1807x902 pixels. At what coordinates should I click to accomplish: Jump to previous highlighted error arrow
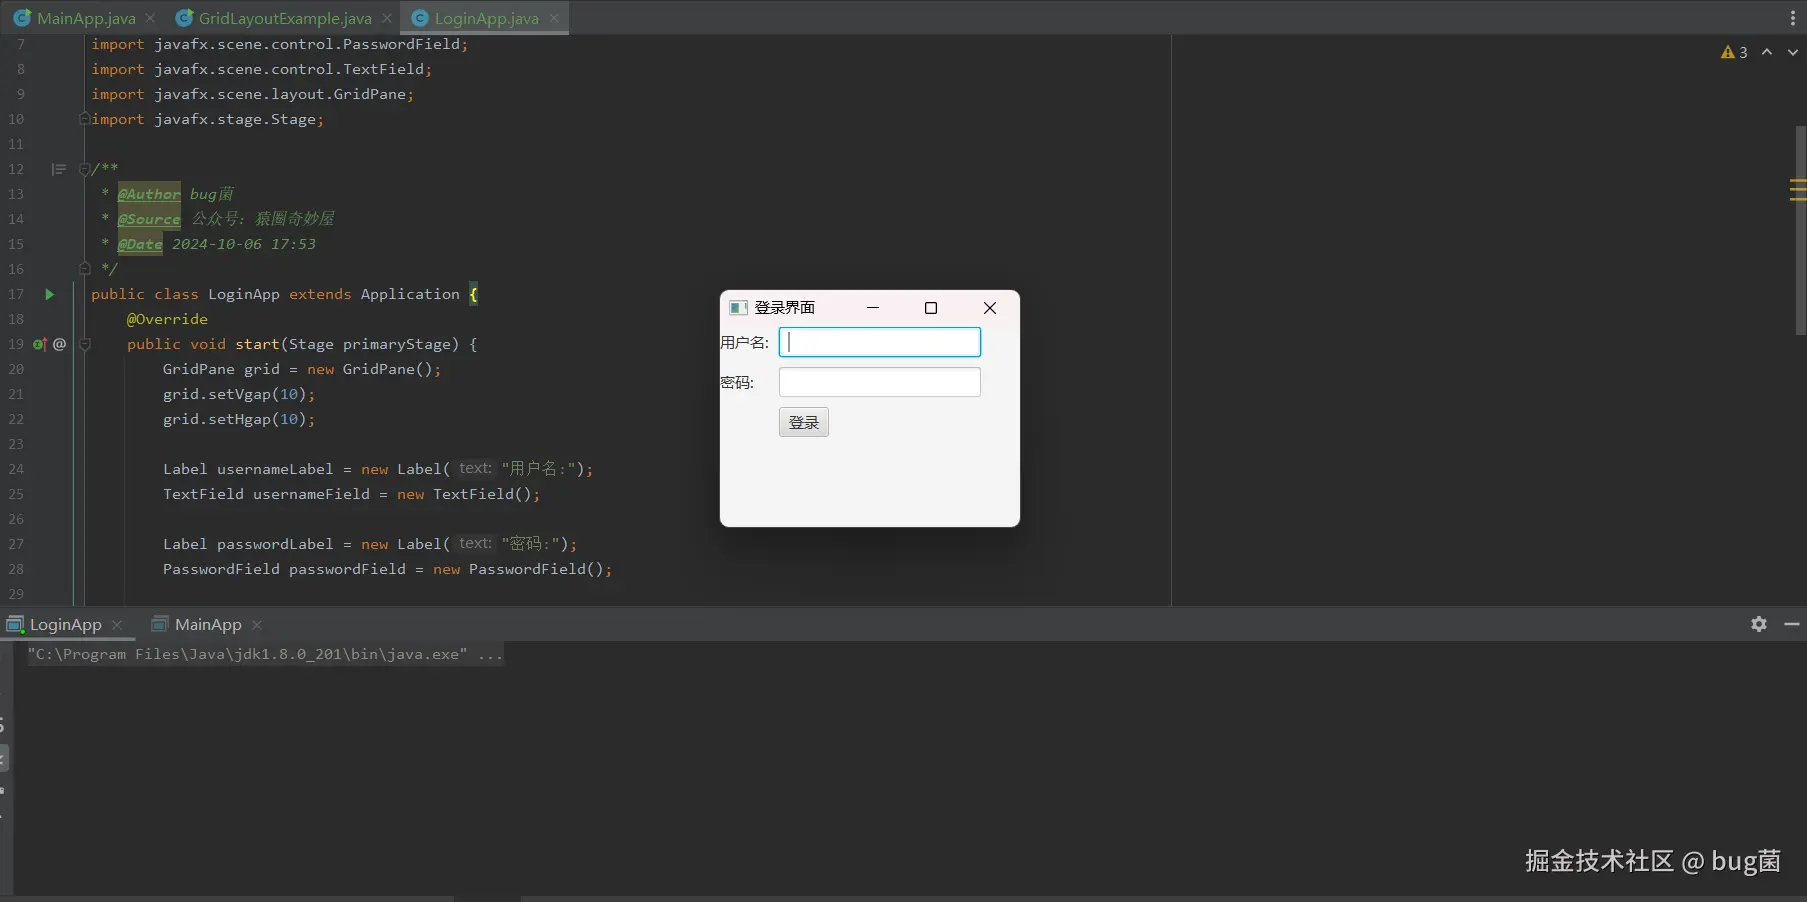(1767, 52)
